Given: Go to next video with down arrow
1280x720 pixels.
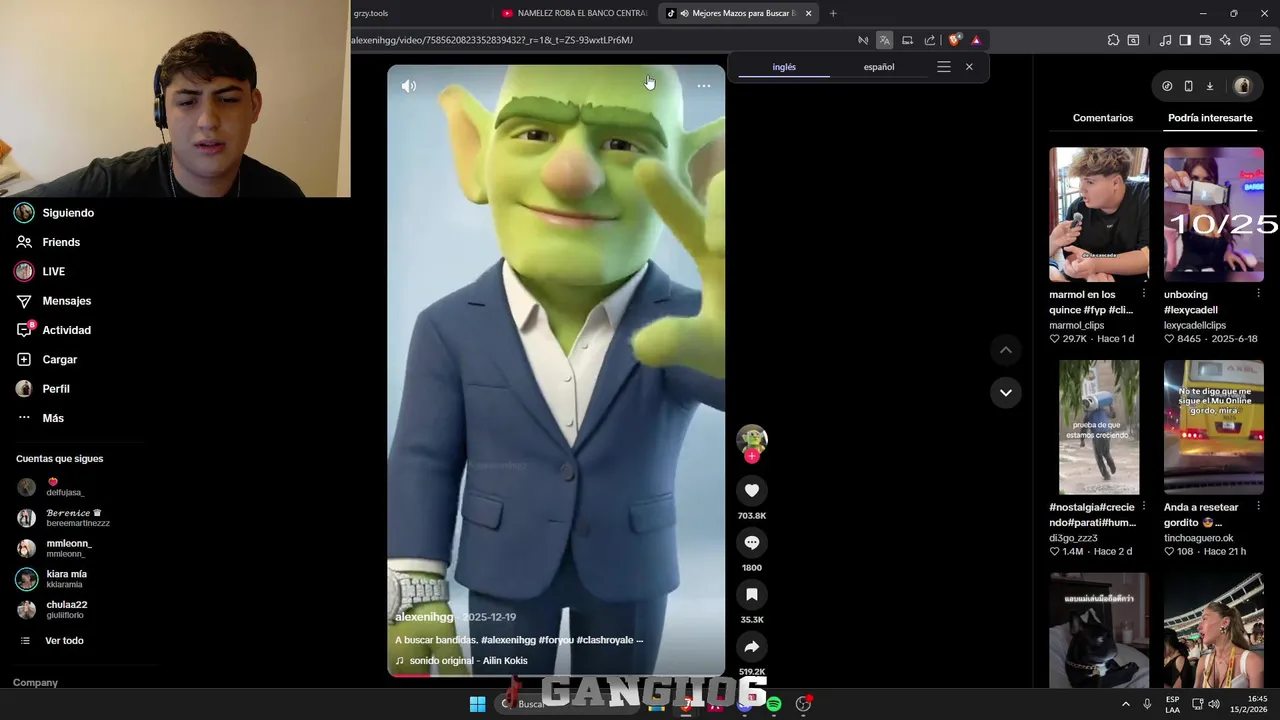Looking at the screenshot, I should 1005,392.
